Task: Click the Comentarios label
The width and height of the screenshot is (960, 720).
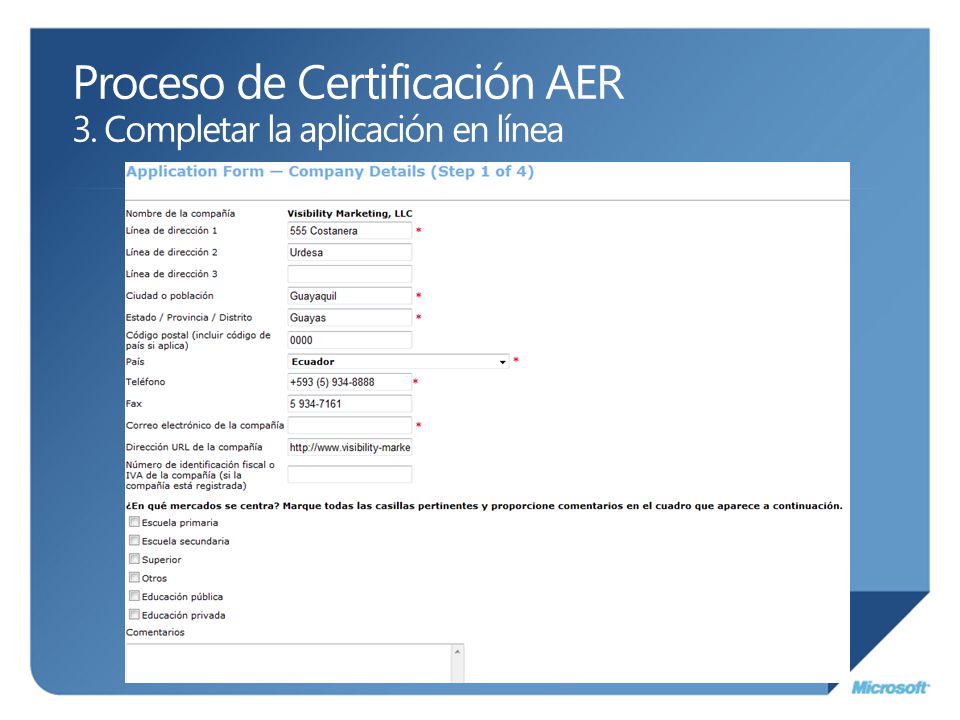Action: point(155,632)
